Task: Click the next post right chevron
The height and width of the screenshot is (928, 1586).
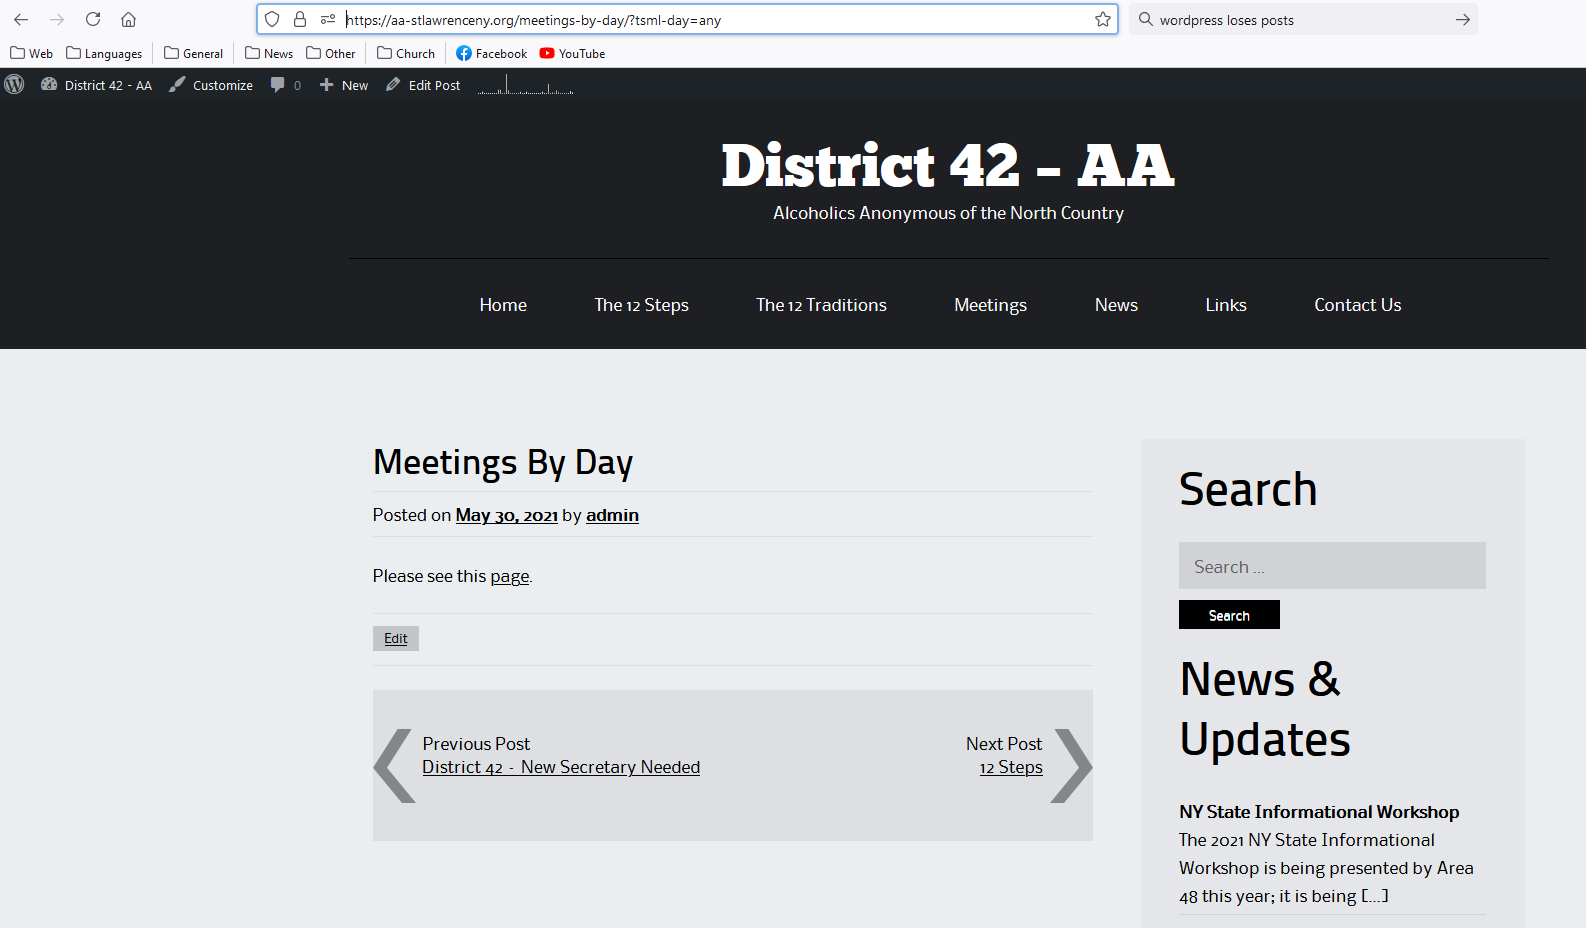Action: (x=1072, y=766)
